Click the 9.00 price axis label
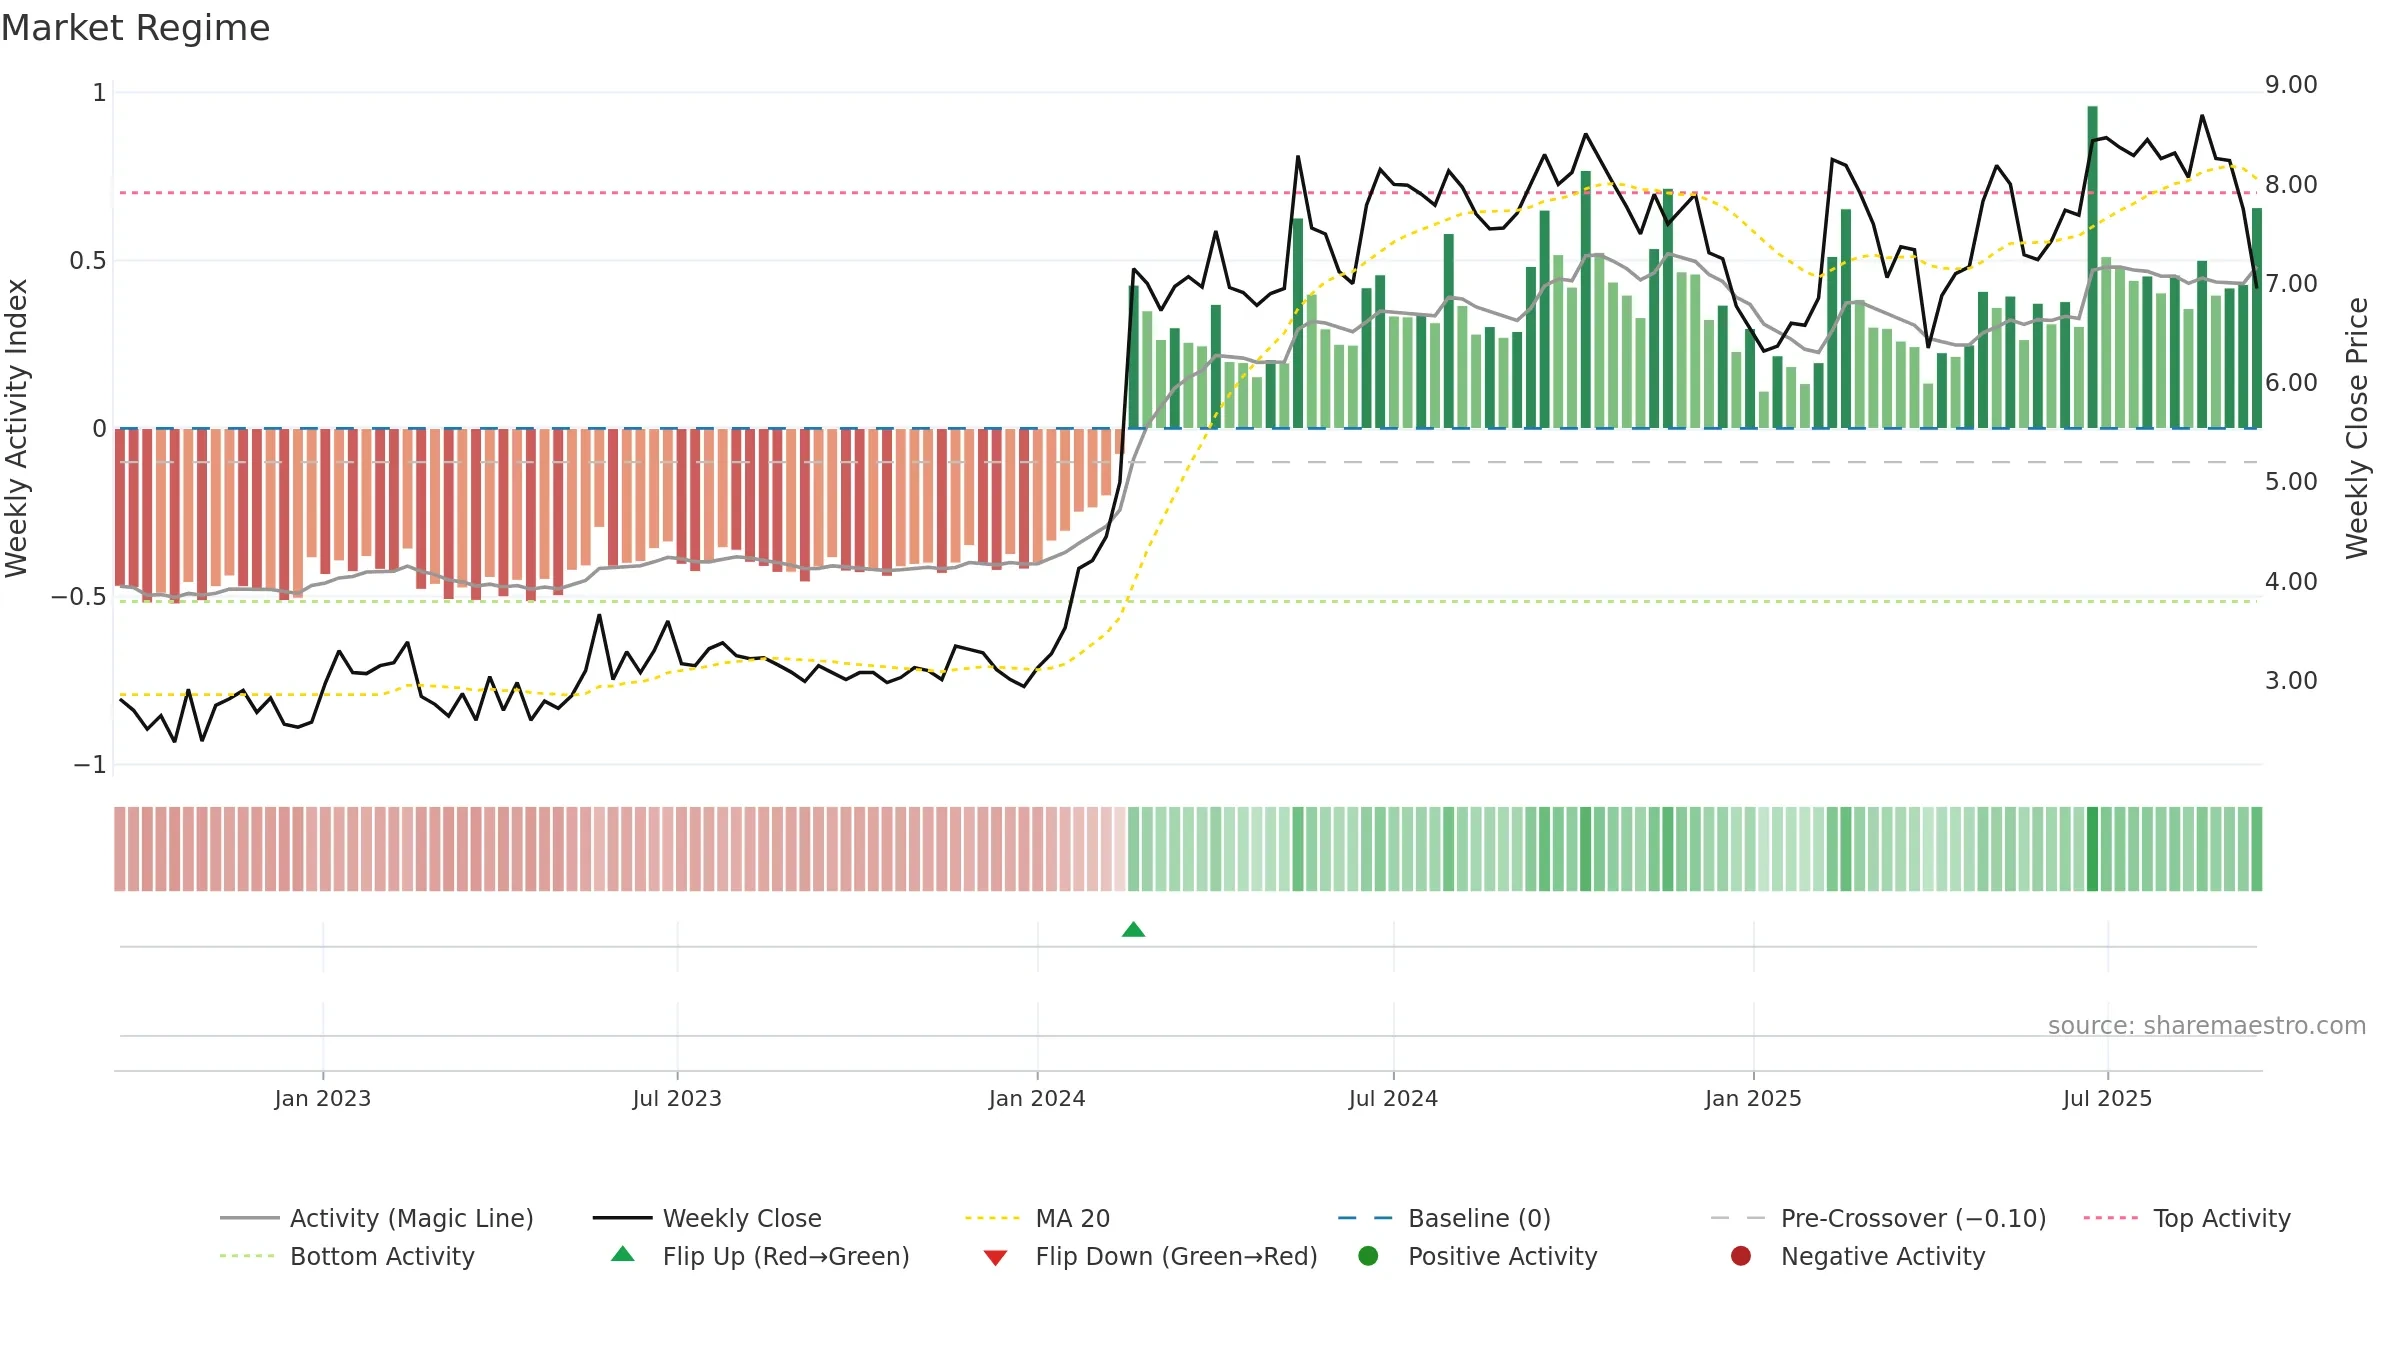Viewport: 2400px width, 1350px height. (2291, 85)
